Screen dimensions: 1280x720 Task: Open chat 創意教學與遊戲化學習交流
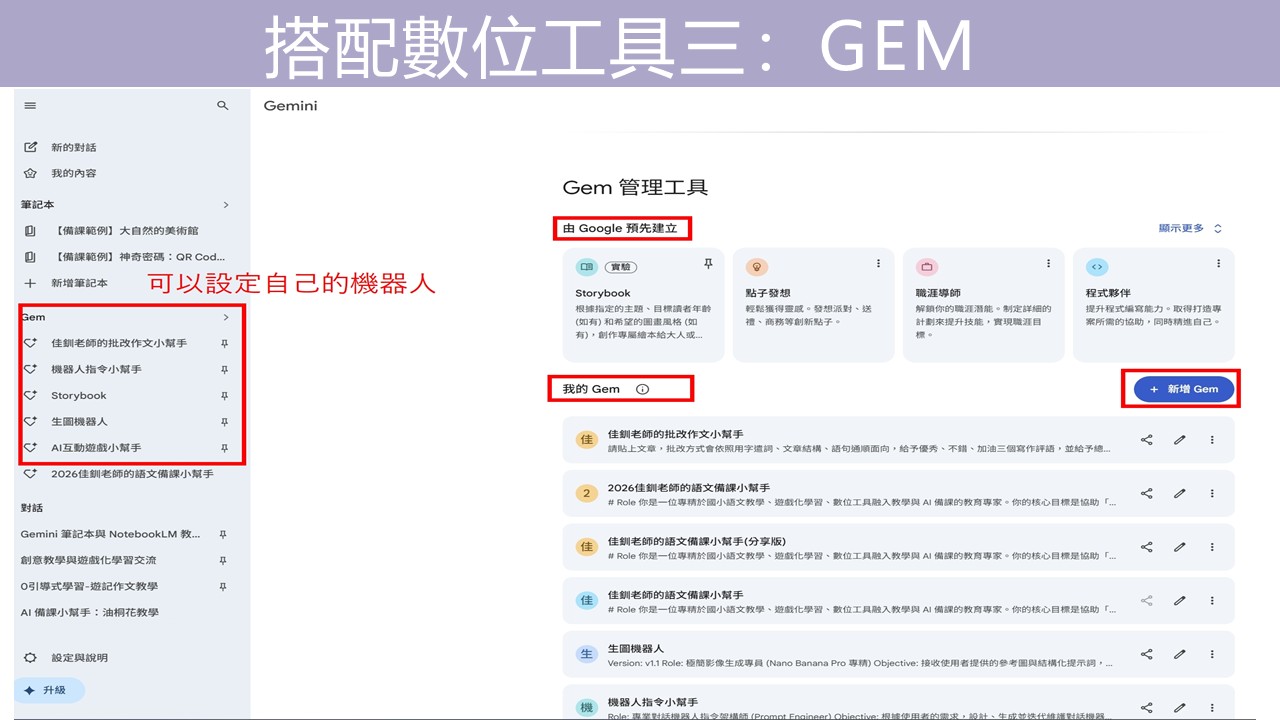88,560
